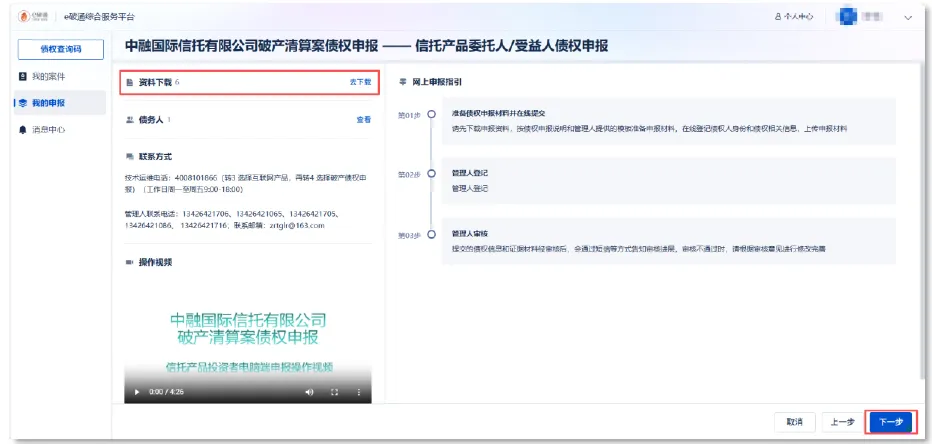Click the 第03步 step circle marker
The width and height of the screenshot is (932, 444).
tap(432, 234)
